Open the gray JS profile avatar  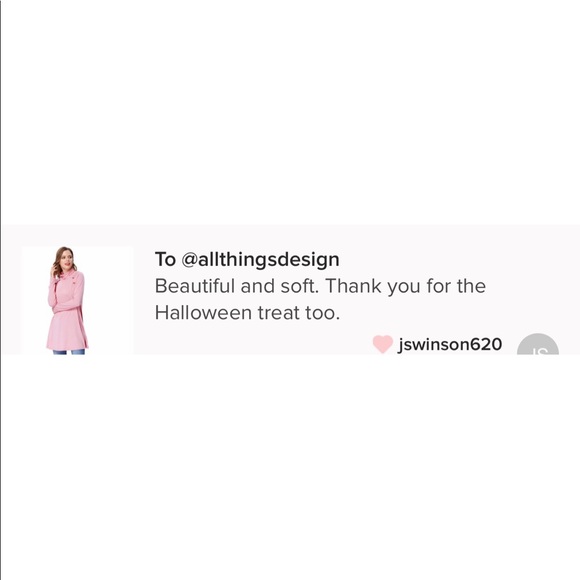point(538,344)
